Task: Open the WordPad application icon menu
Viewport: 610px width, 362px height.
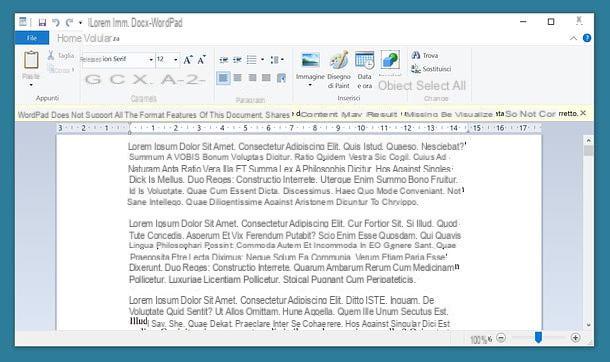Action: (x=23, y=22)
